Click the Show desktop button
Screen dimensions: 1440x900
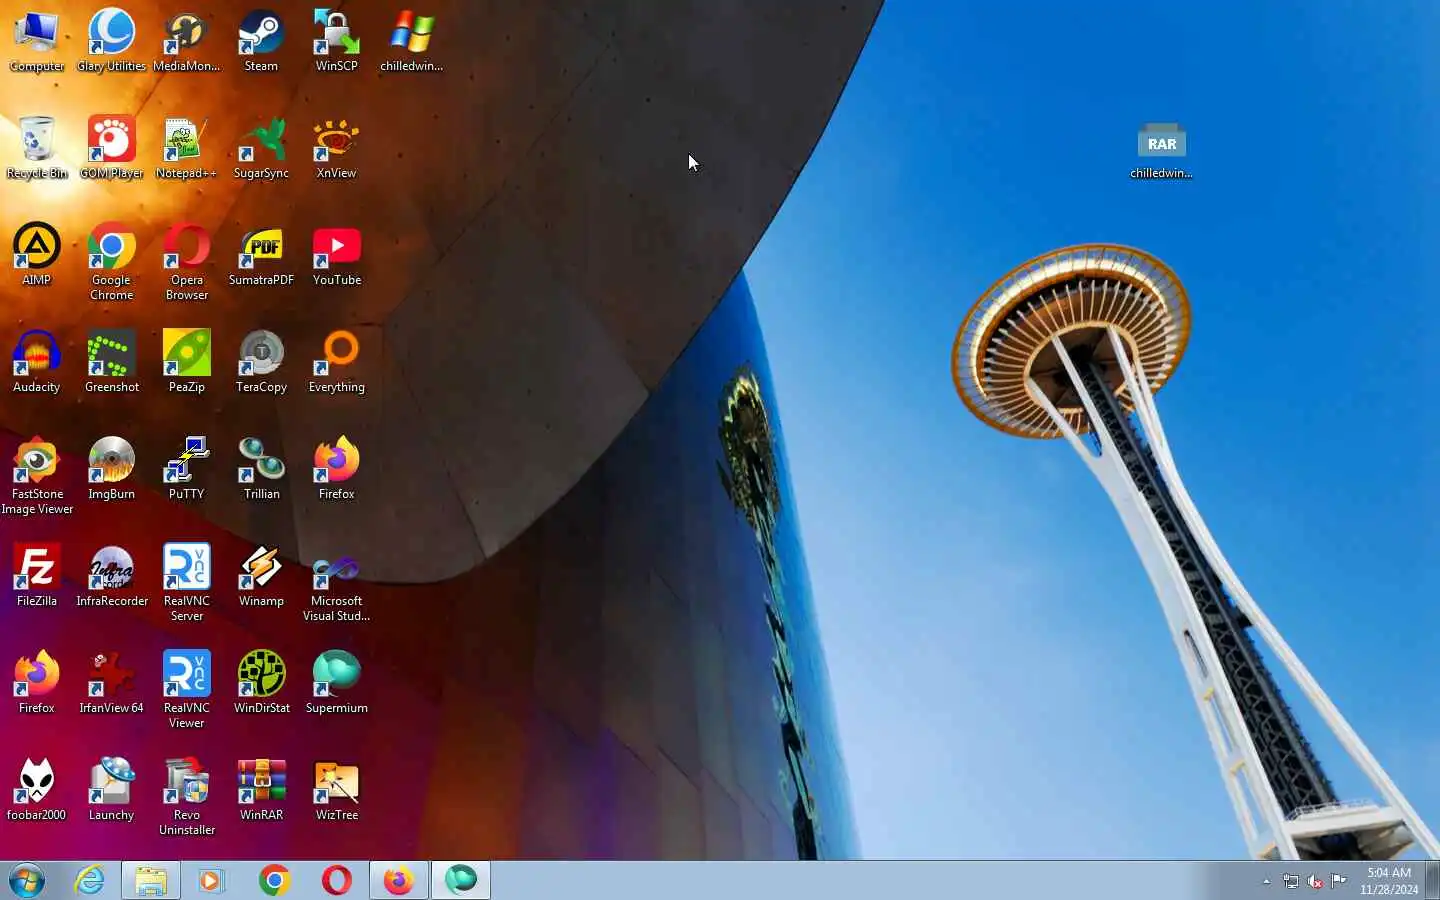pyautogui.click(x=1433, y=881)
